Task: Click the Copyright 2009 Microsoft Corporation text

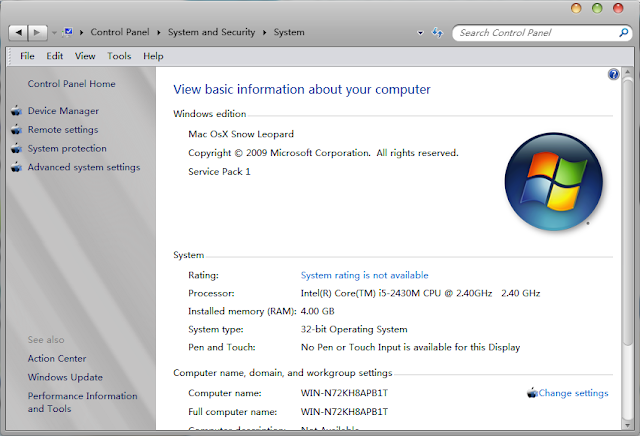Action: pos(323,153)
